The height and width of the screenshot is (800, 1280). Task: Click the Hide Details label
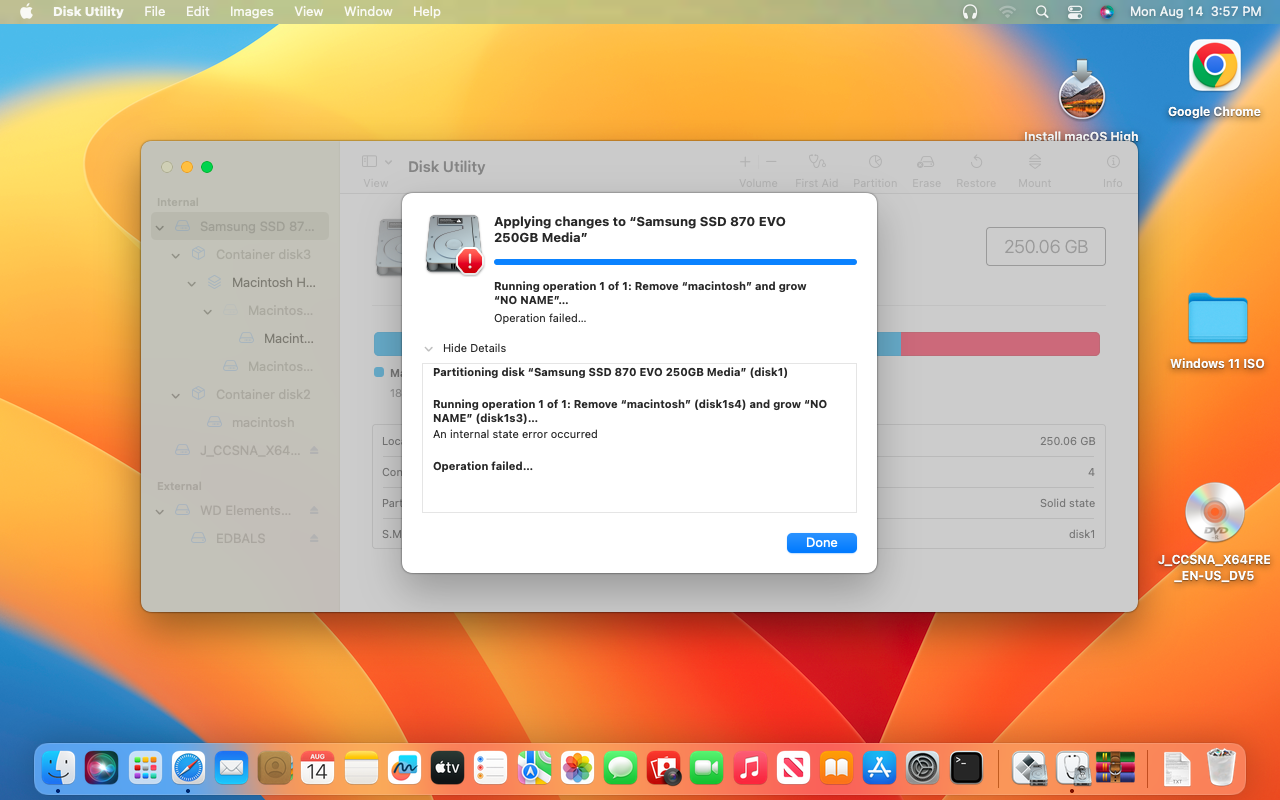(474, 348)
